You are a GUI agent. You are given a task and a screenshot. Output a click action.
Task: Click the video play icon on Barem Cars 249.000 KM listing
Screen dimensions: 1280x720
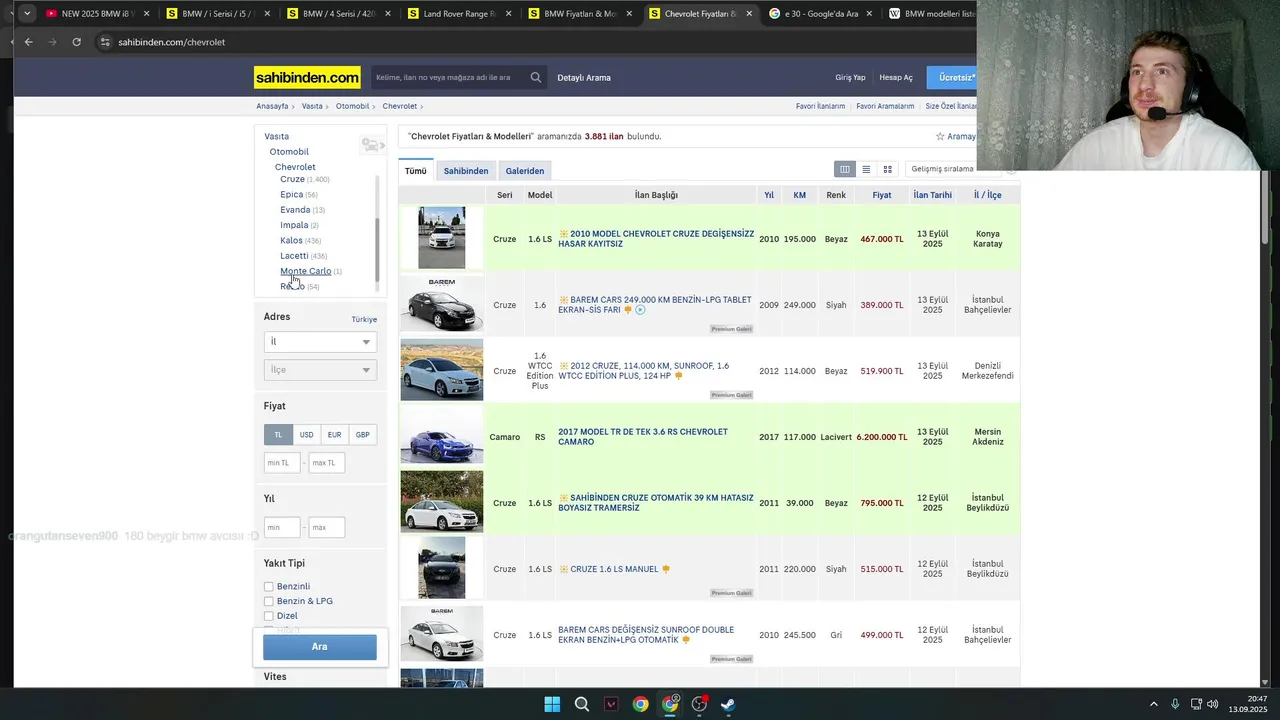pos(640,310)
